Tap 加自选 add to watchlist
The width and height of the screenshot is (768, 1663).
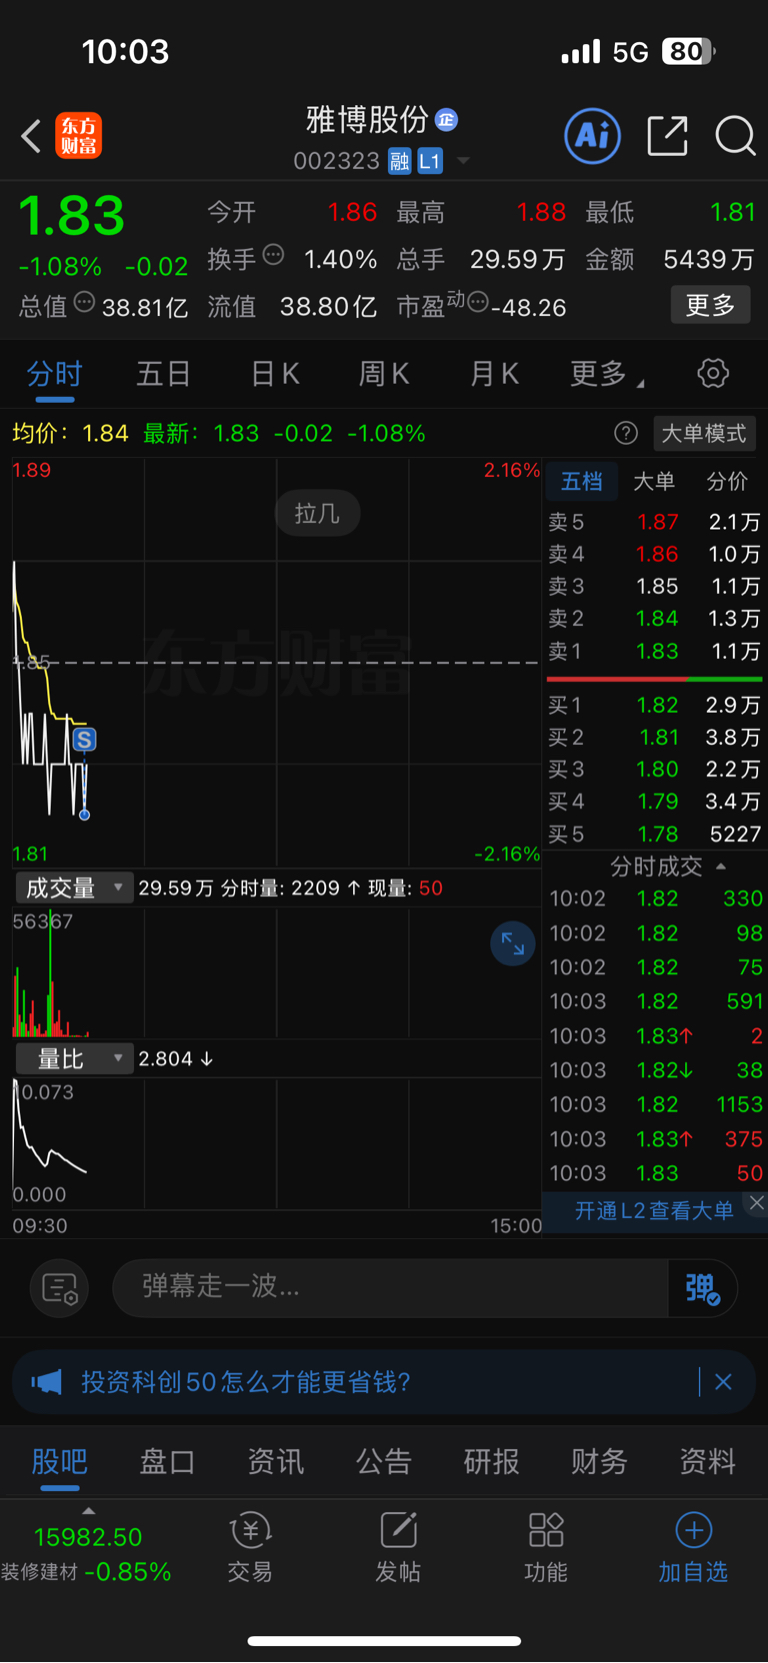click(693, 1547)
